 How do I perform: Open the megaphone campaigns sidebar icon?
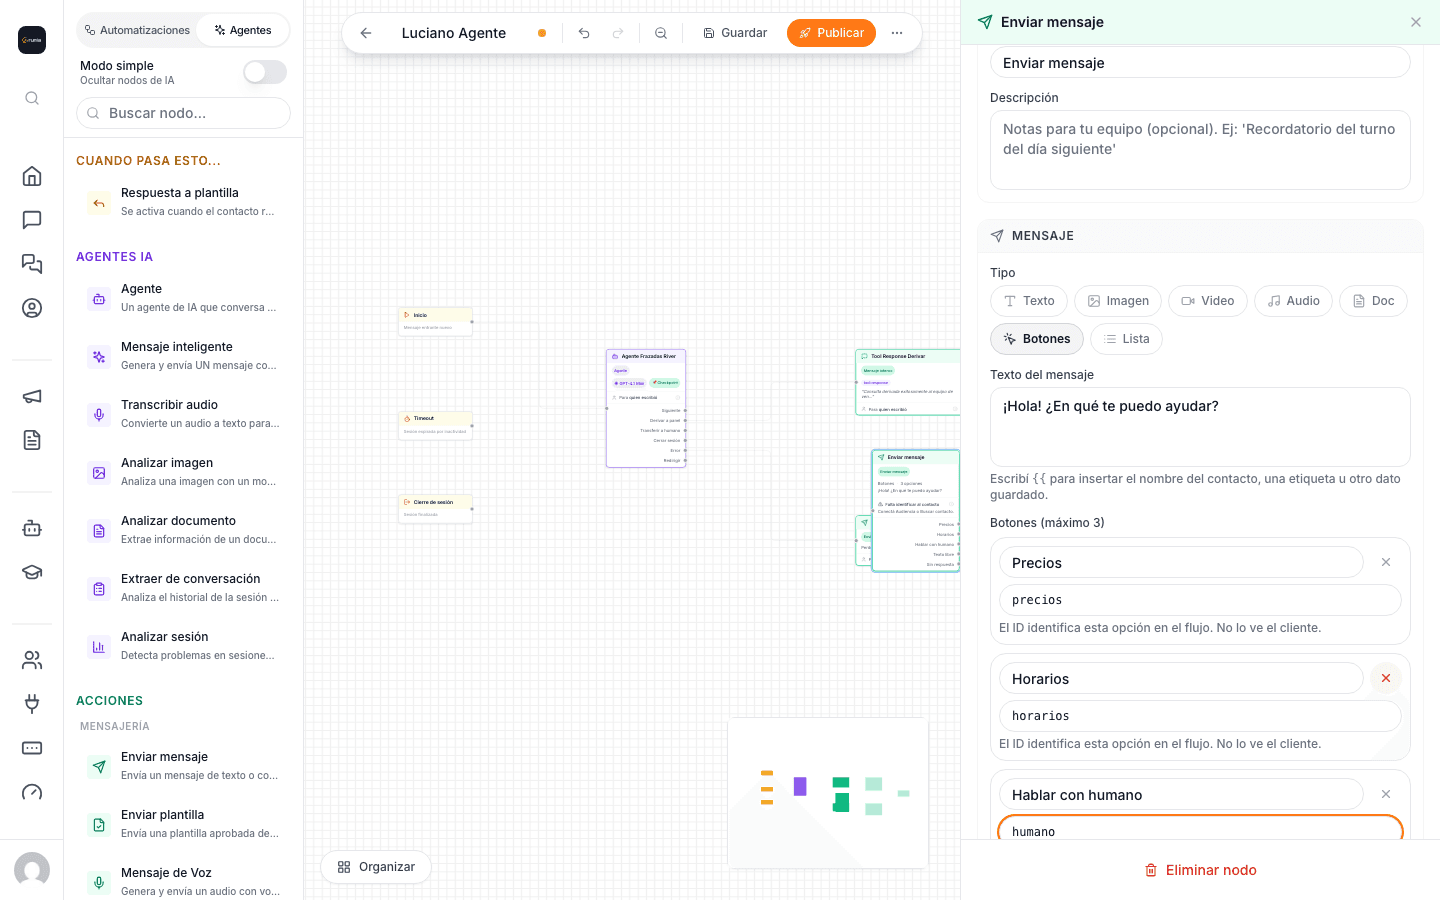[x=32, y=396]
